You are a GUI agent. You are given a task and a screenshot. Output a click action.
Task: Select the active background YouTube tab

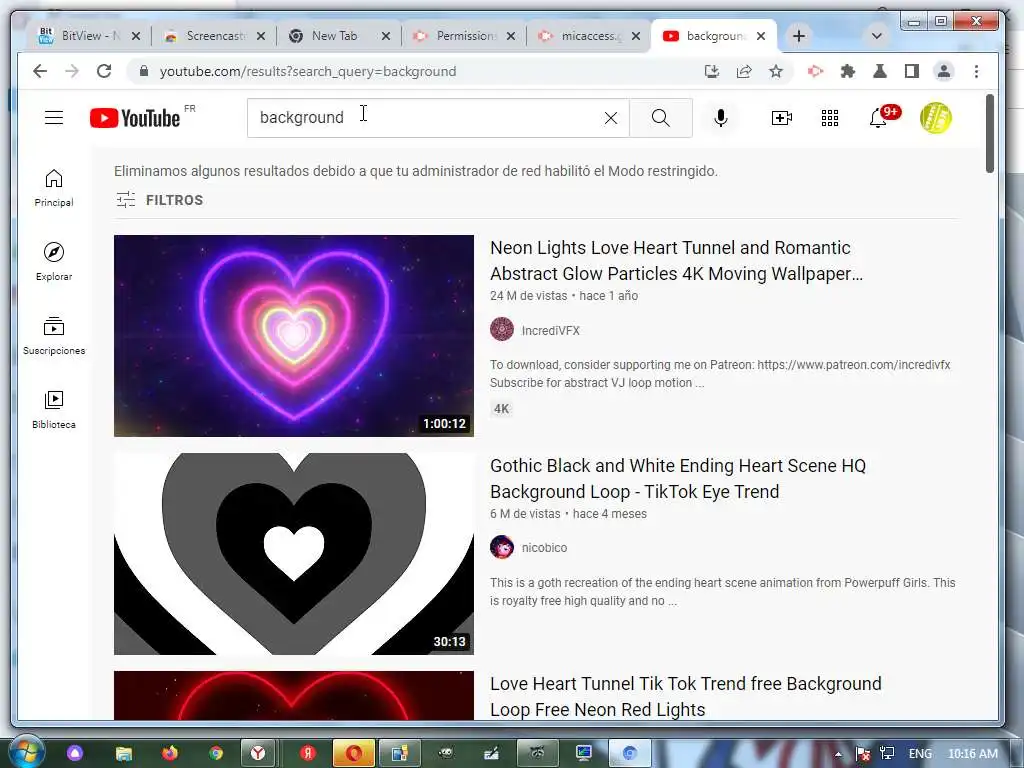[x=714, y=36]
